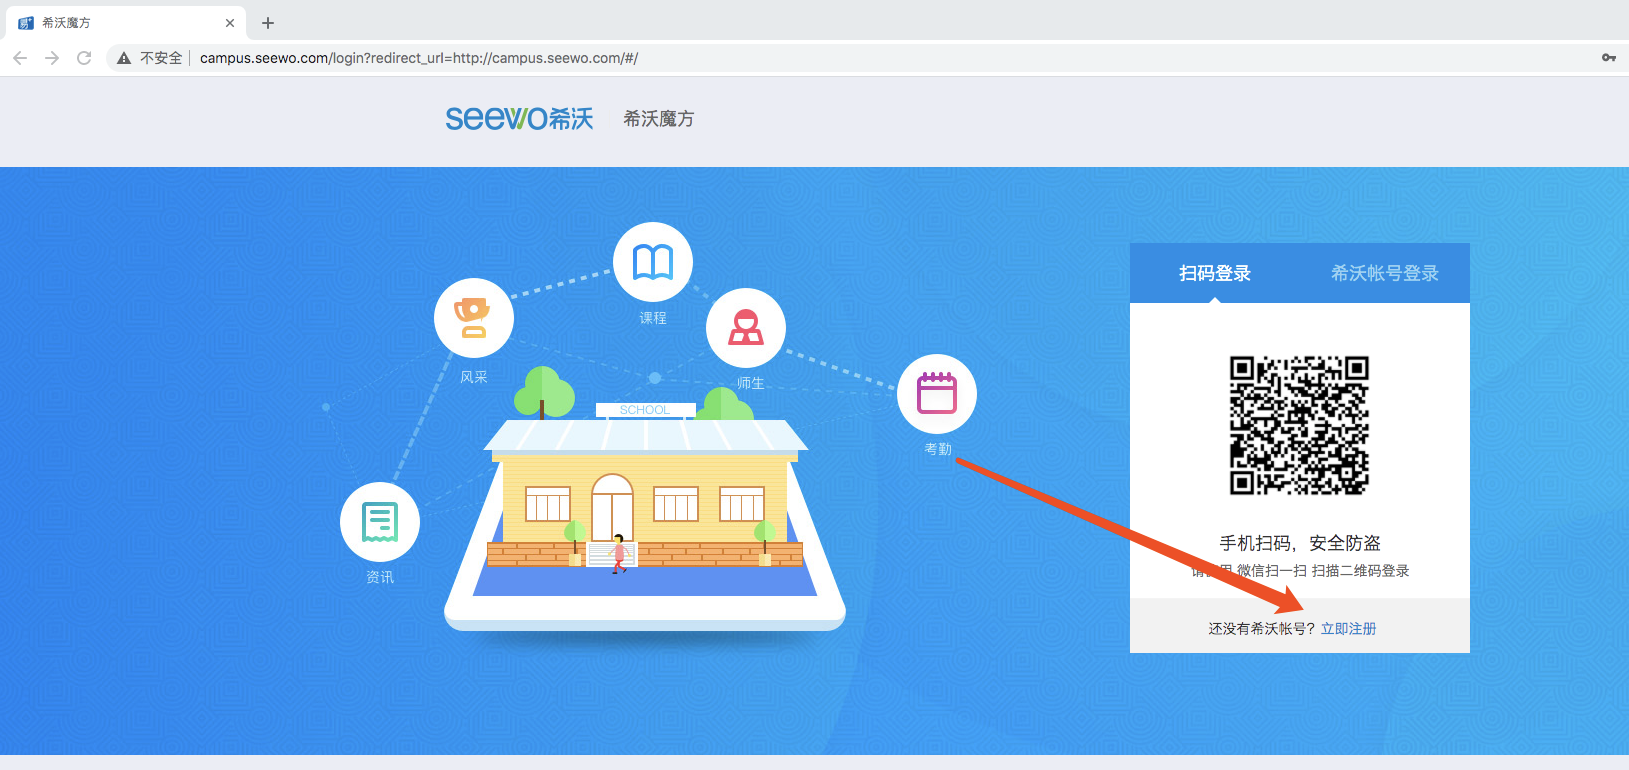Click the 资讯 document icon

[380, 522]
